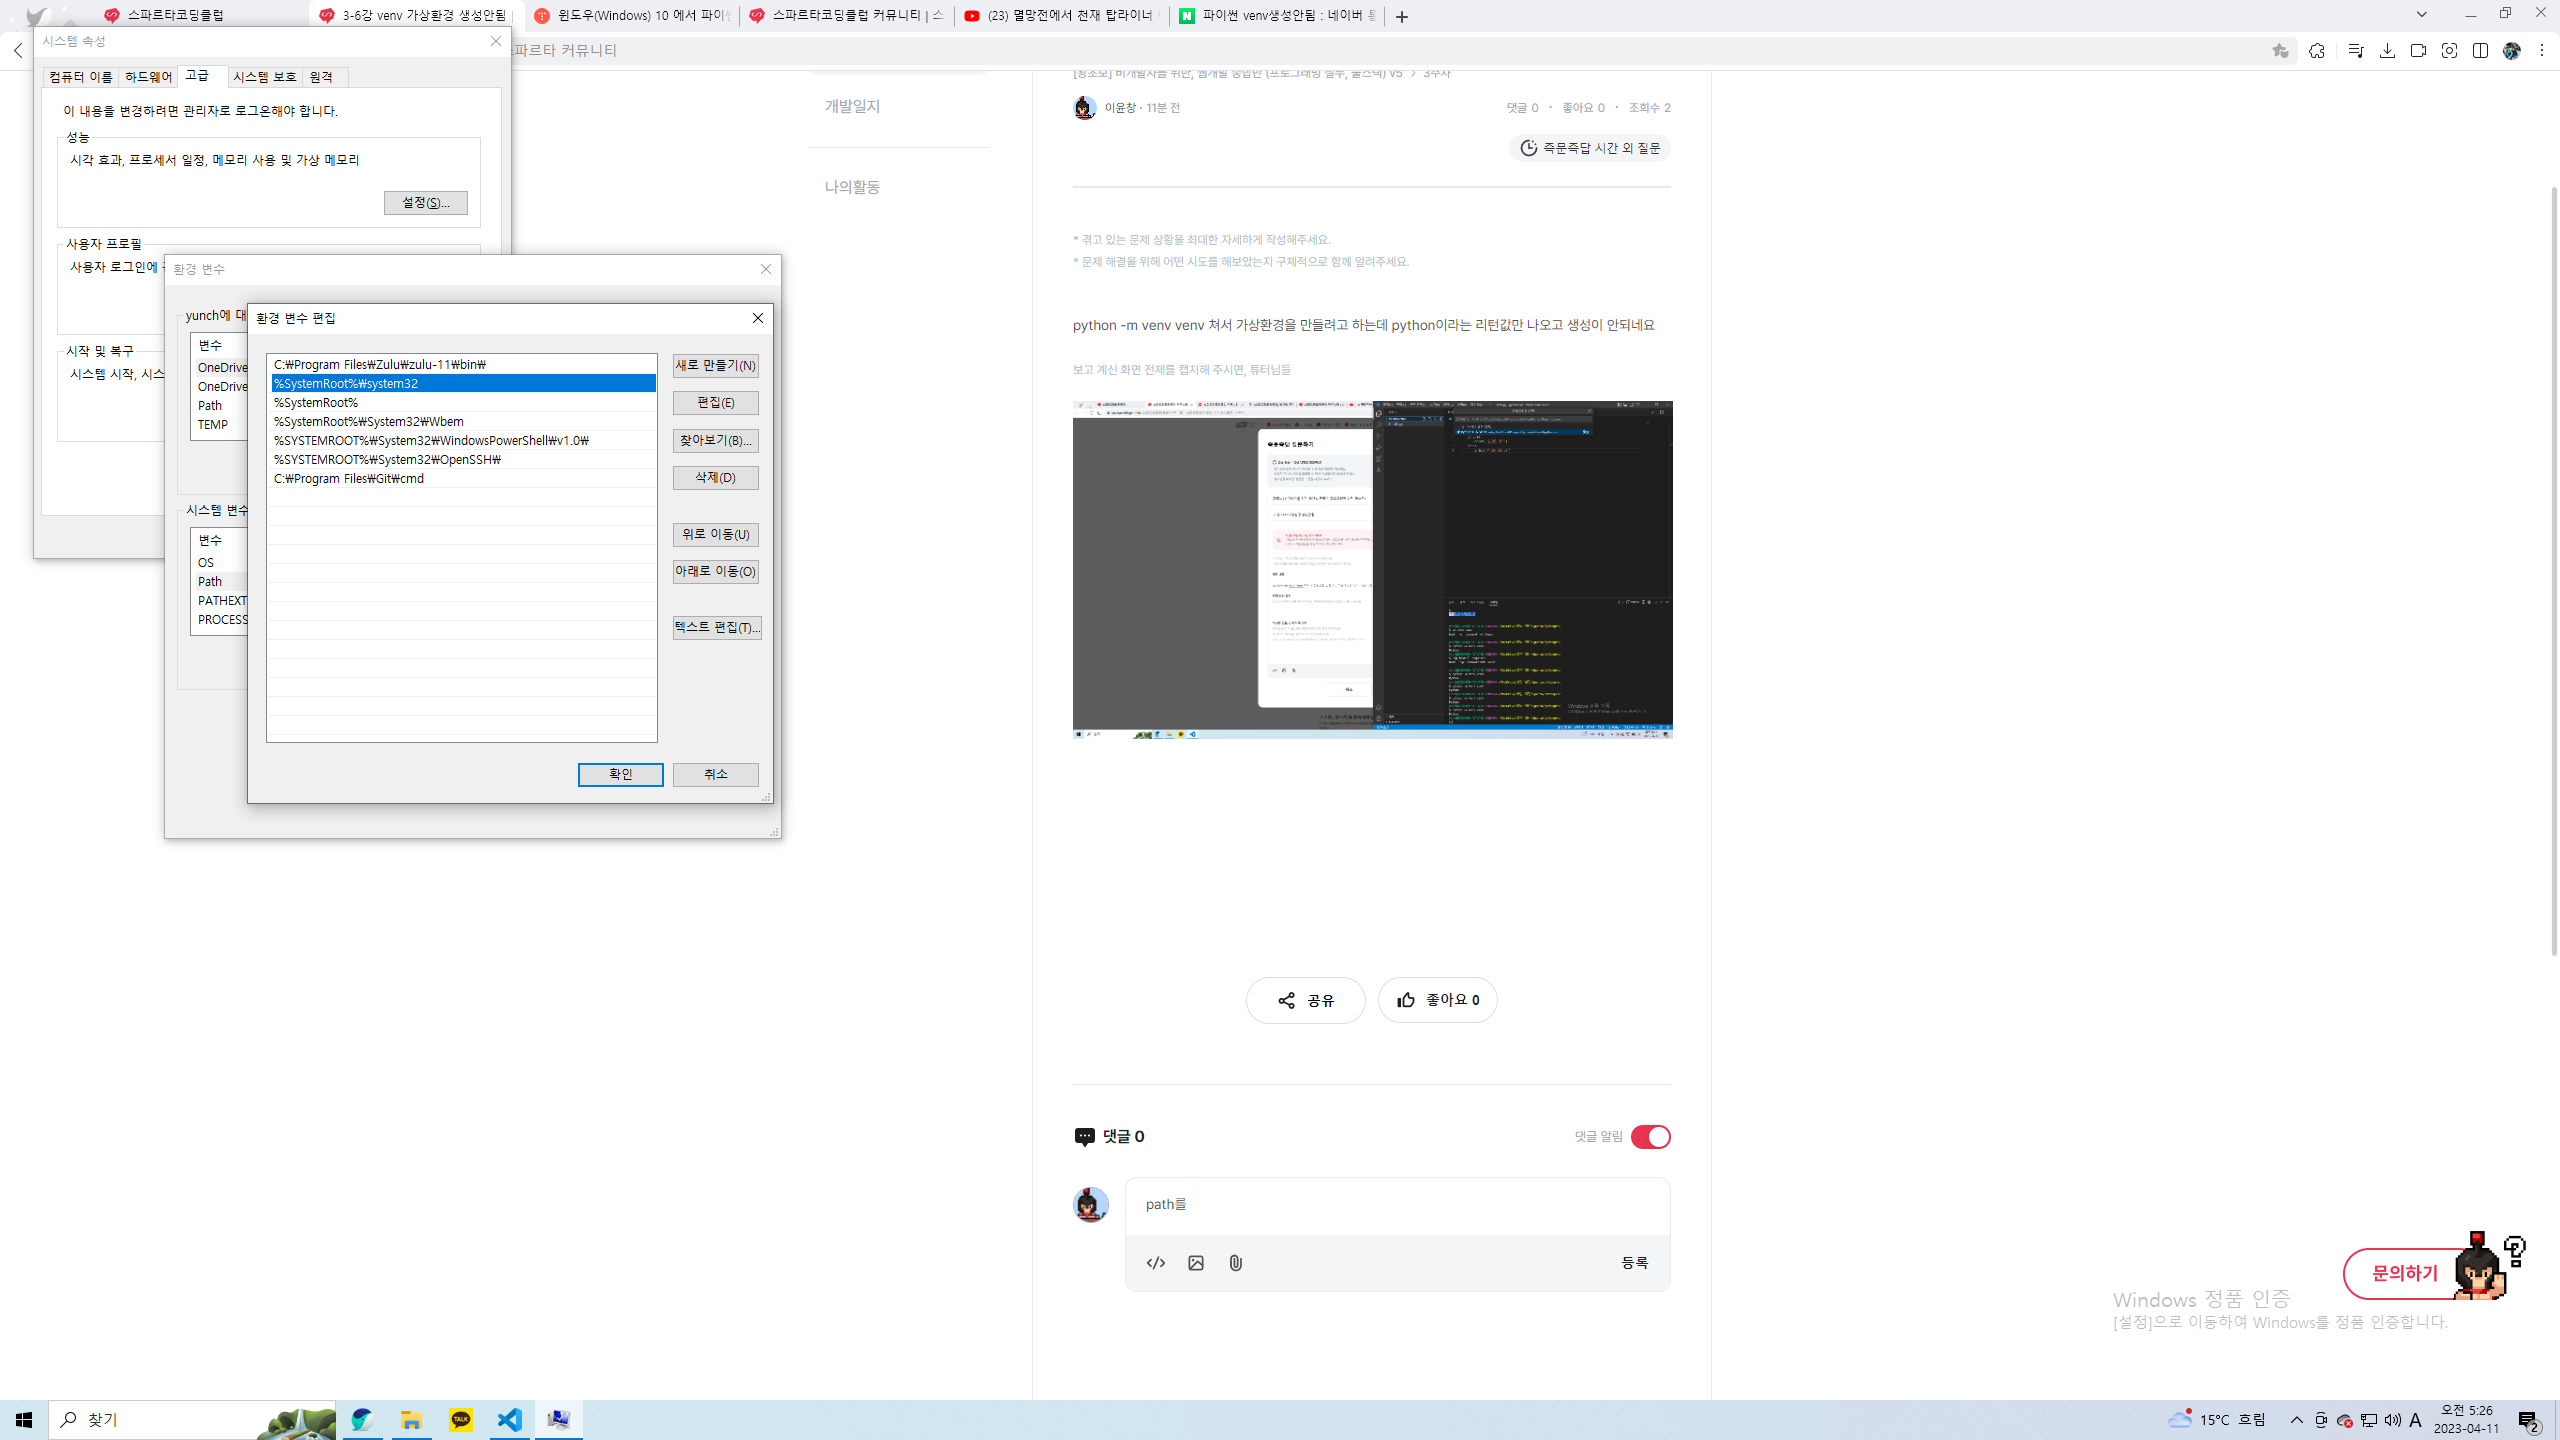Insert code block in comment editor

1156,1263
